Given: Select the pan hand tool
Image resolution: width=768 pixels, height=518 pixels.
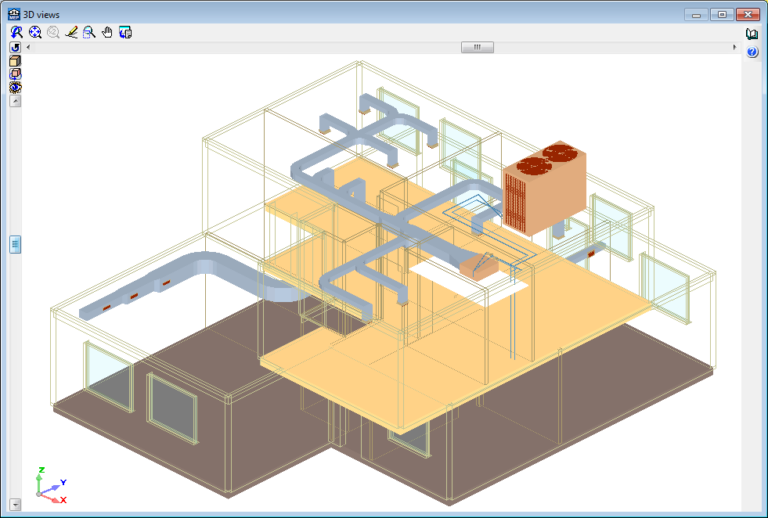Looking at the screenshot, I should (107, 33).
